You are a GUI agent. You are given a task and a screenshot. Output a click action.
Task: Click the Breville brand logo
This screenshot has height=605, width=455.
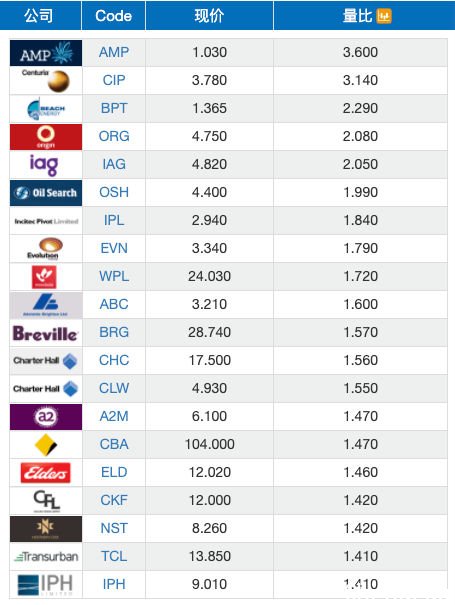click(46, 333)
